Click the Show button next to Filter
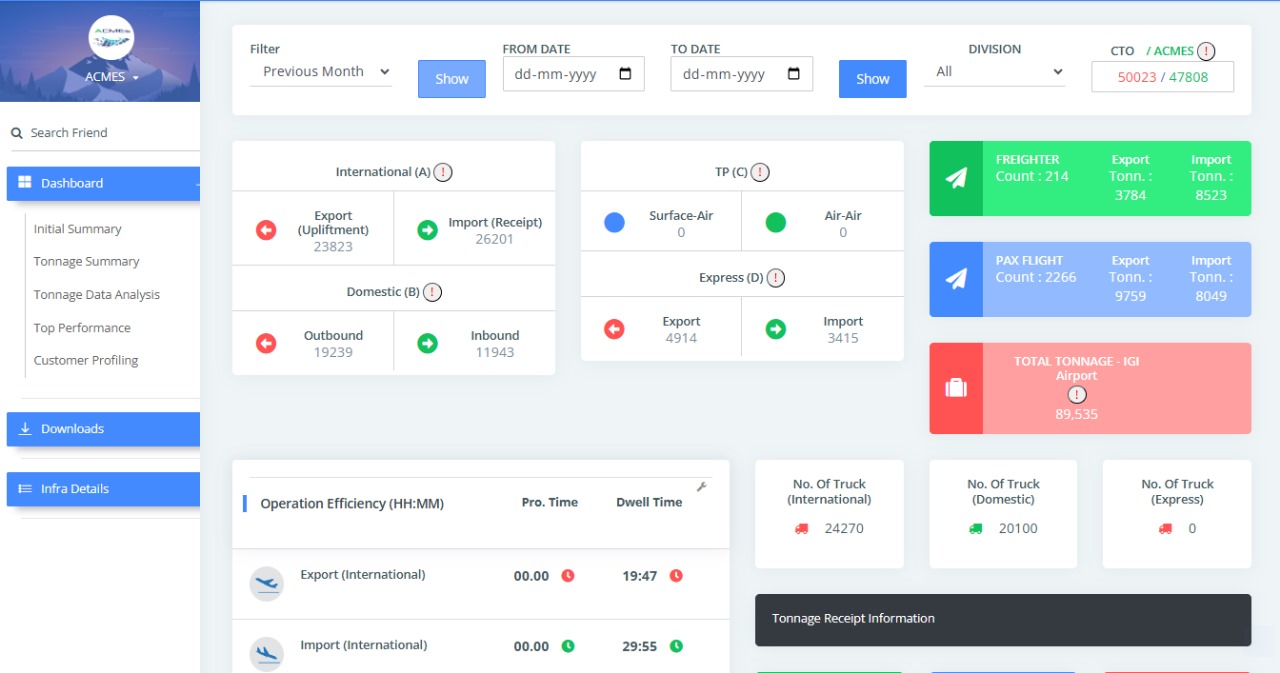The width and height of the screenshot is (1280, 673). [451, 79]
